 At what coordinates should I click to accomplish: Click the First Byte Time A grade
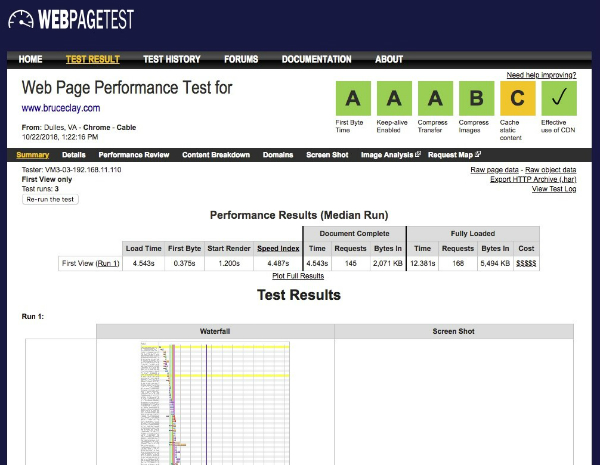pos(353,98)
